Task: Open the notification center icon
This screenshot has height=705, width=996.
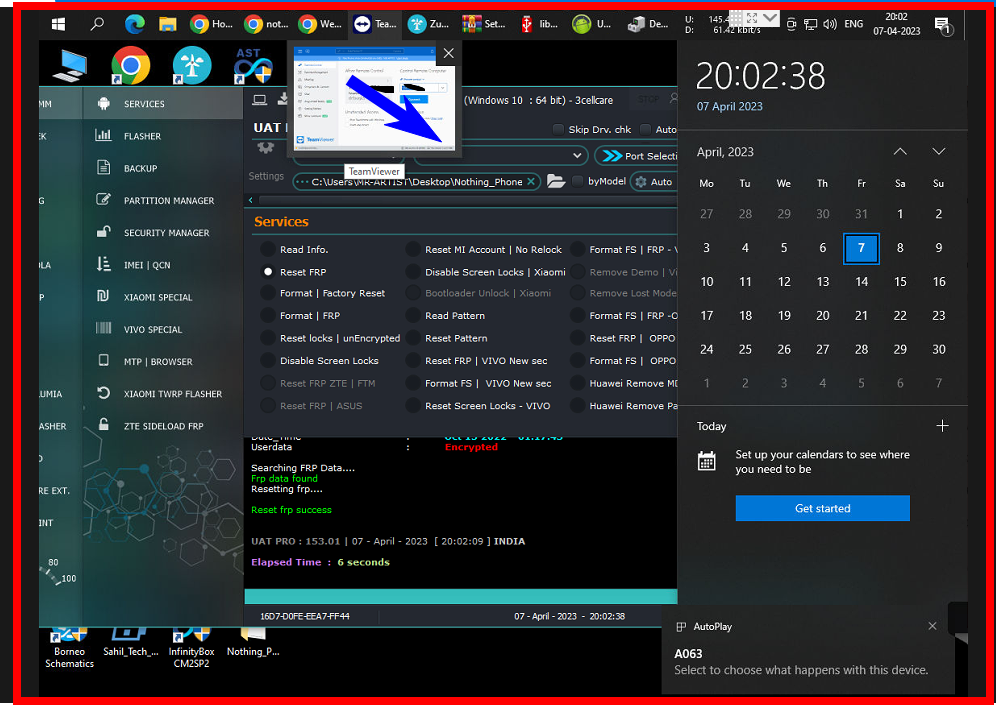Action: pos(943,25)
